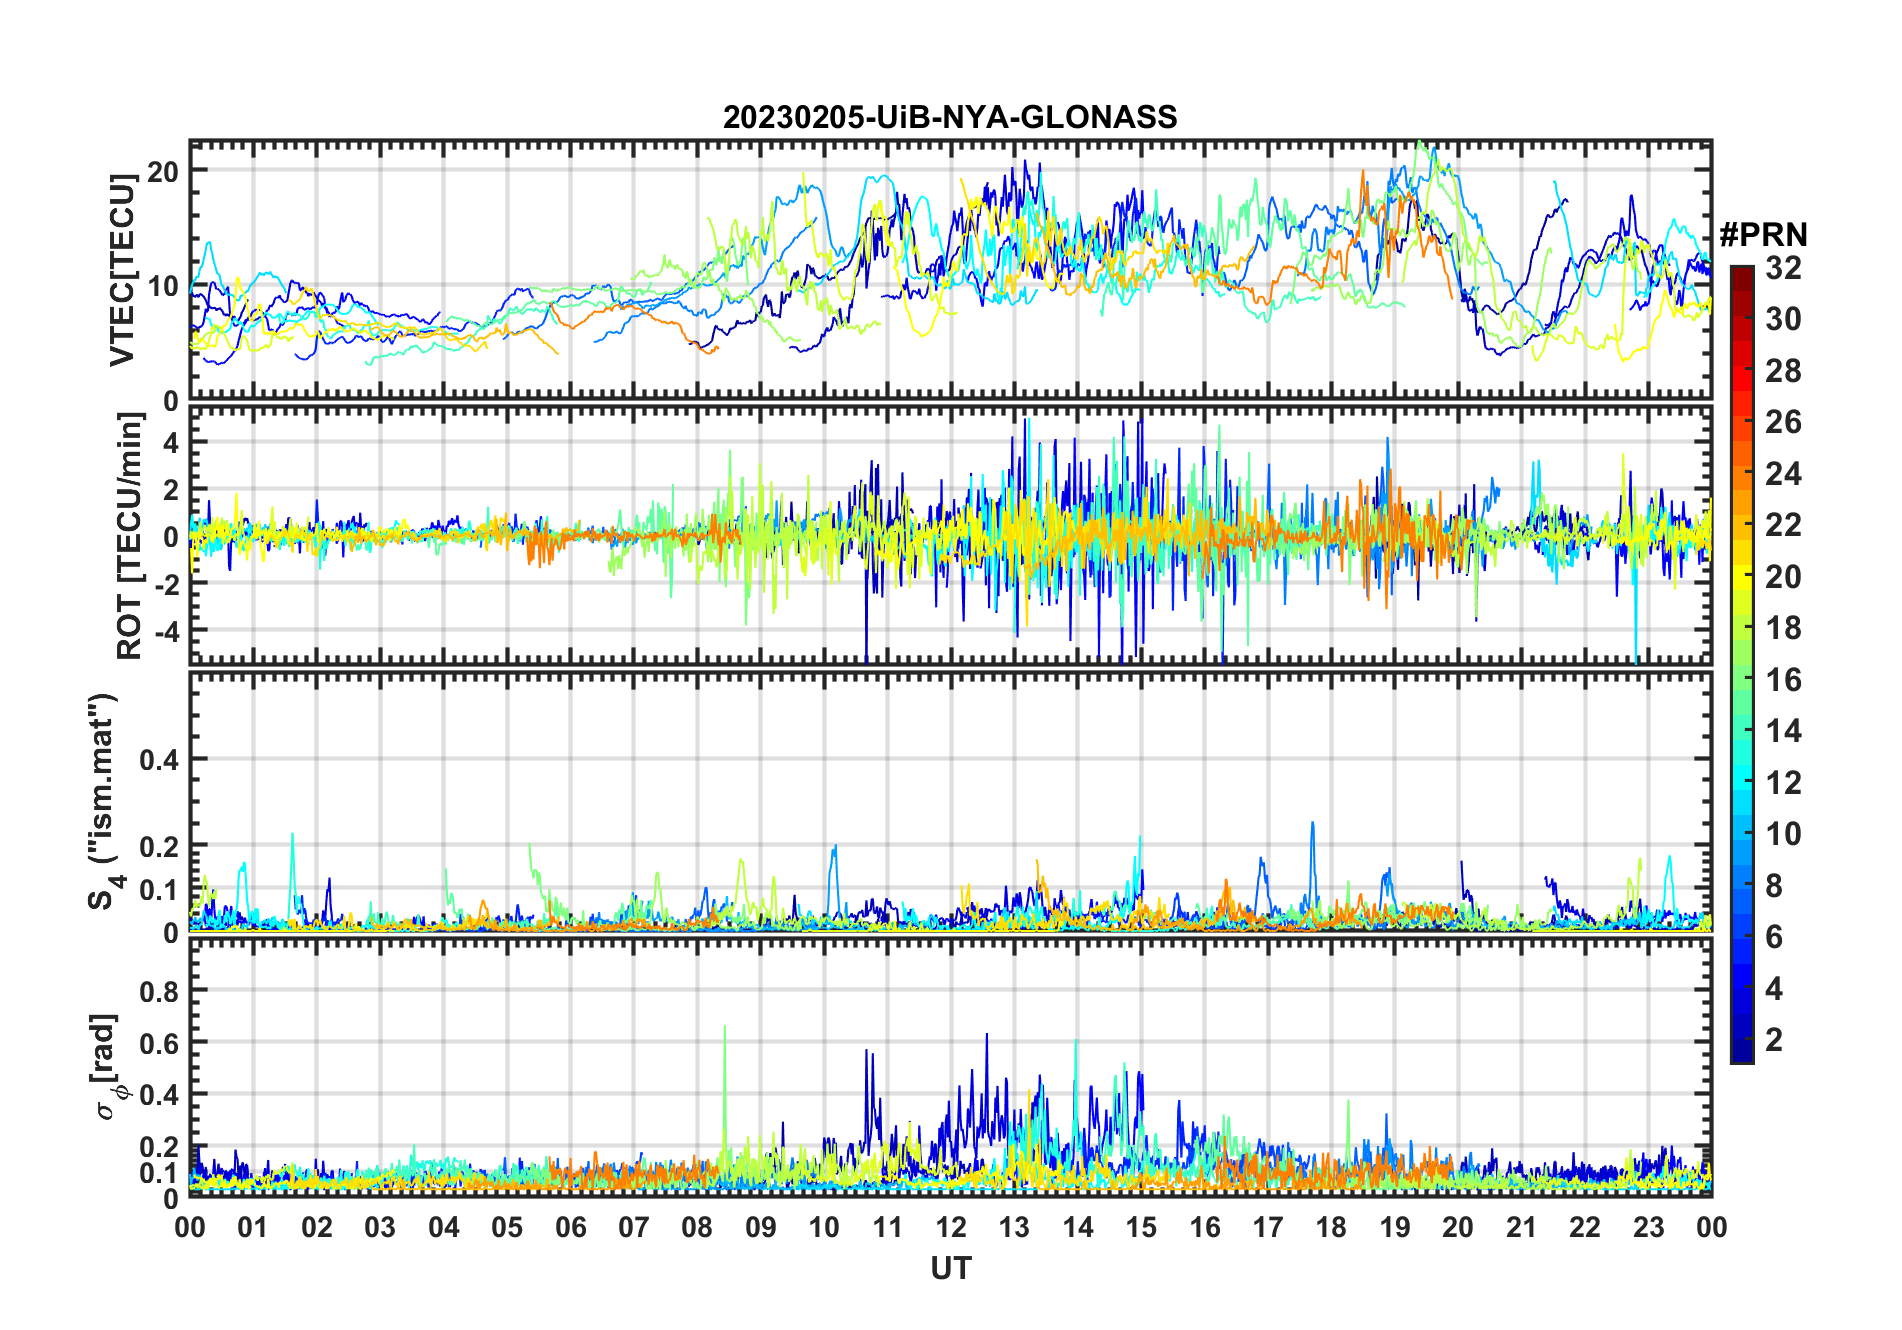Image resolution: width=1902 pixels, height=1330 pixels.
Task: Click x-axis hour label "09"
Action: coord(761,1227)
